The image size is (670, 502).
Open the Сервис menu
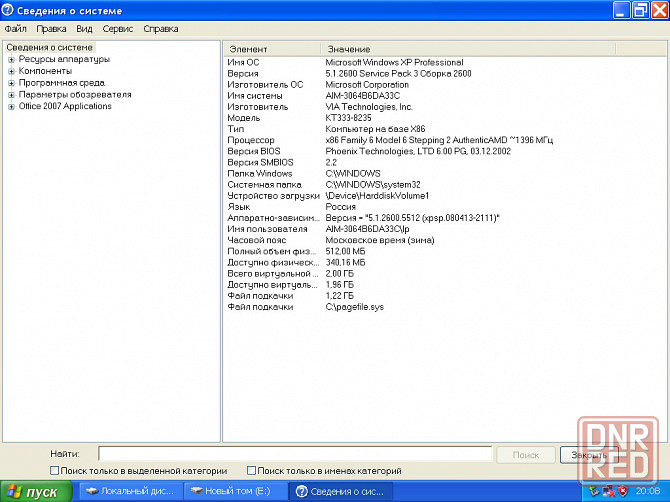coord(118,29)
